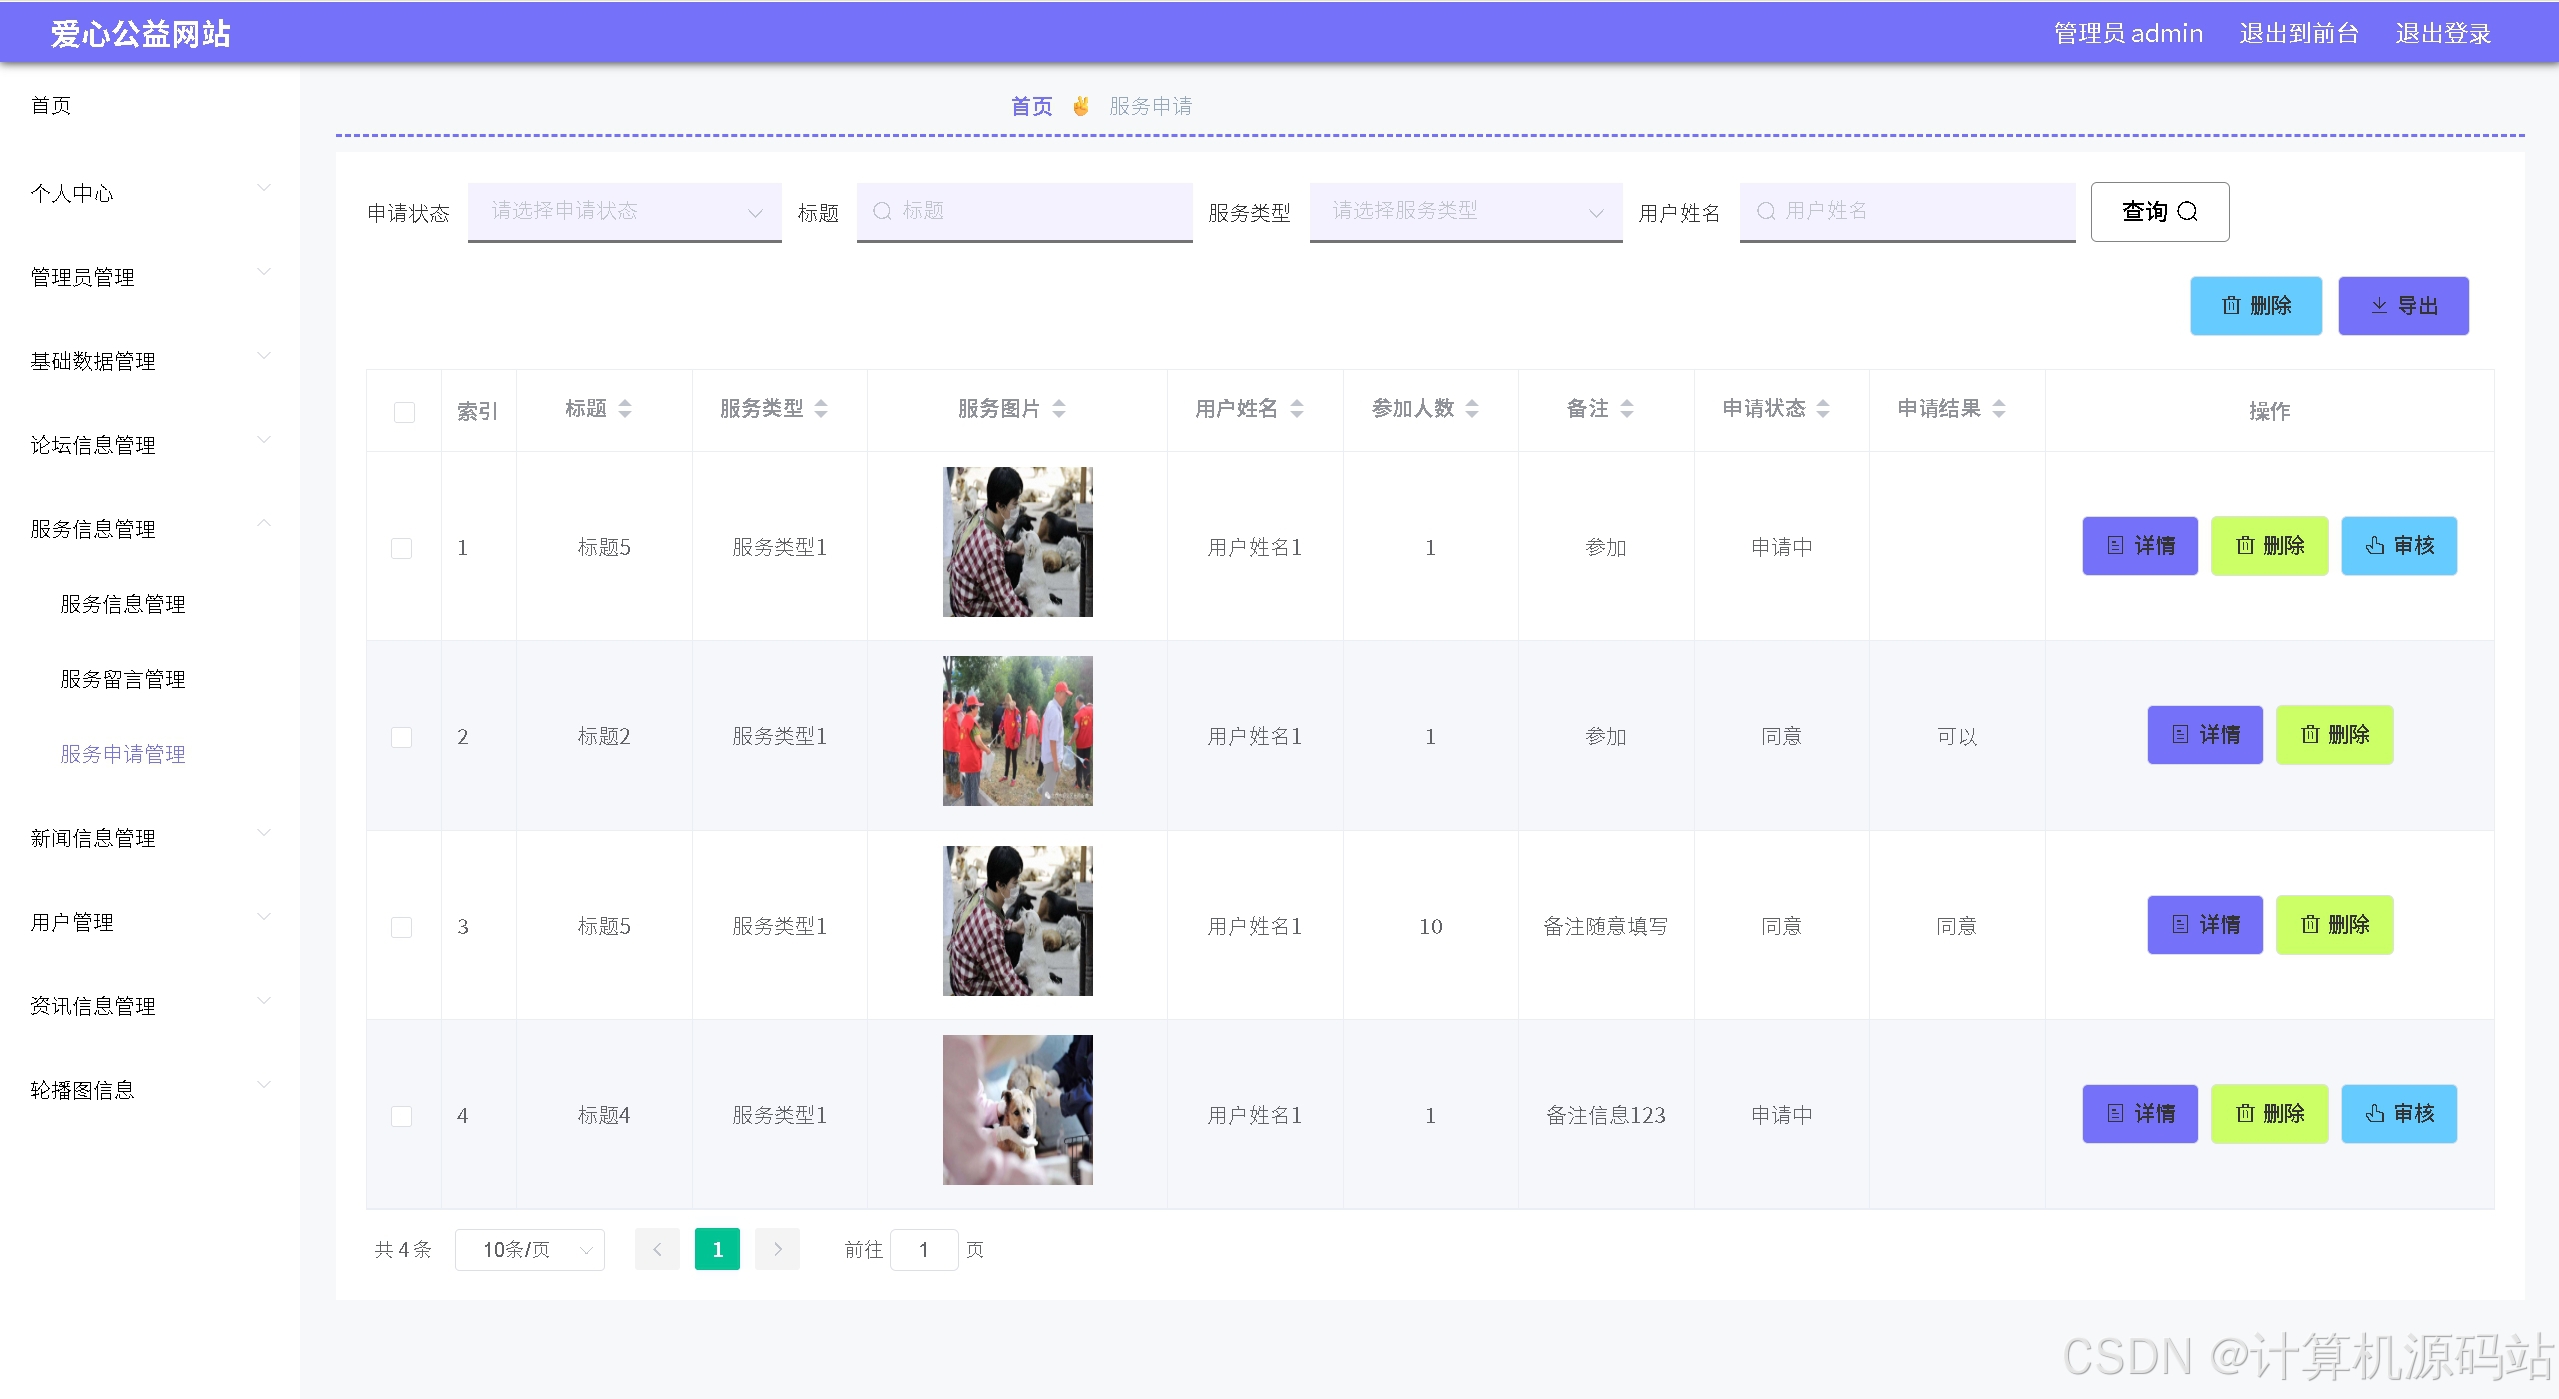The height and width of the screenshot is (1399, 2559).
Task: Toggle the select-all header checkbox
Action: (404, 412)
